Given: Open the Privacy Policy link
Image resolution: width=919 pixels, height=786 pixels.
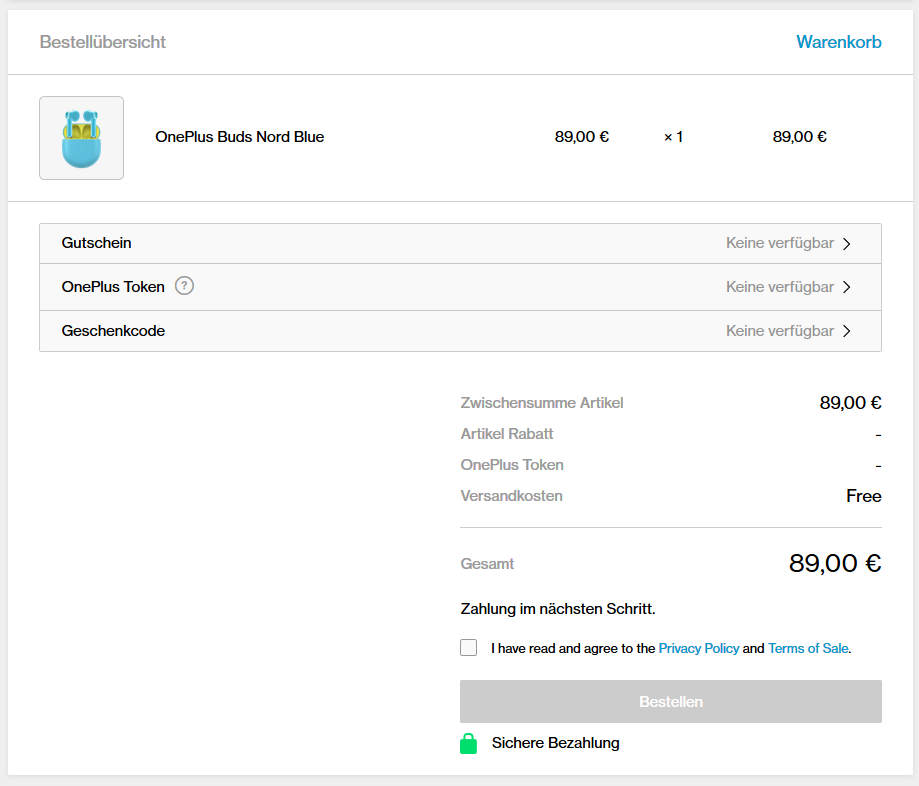Looking at the screenshot, I should 699,648.
